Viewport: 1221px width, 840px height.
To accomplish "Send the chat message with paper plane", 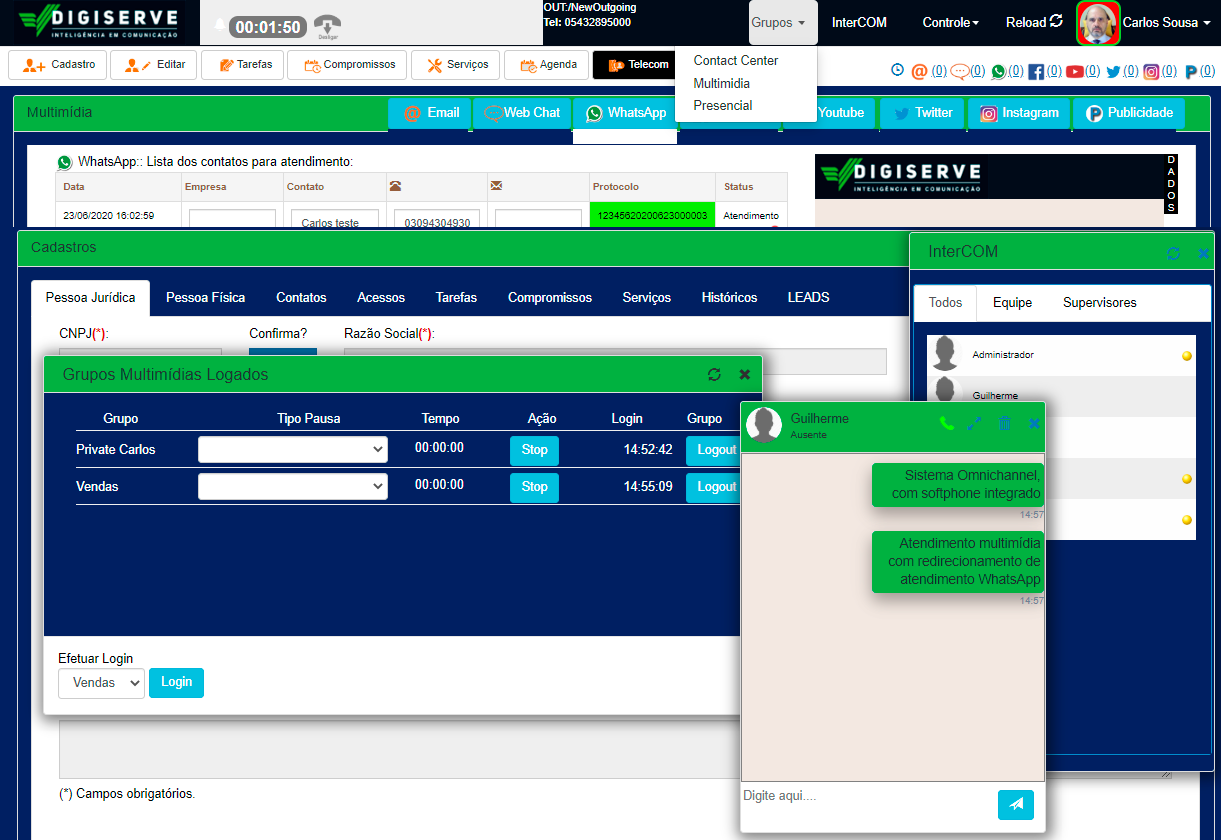I will (1015, 804).
